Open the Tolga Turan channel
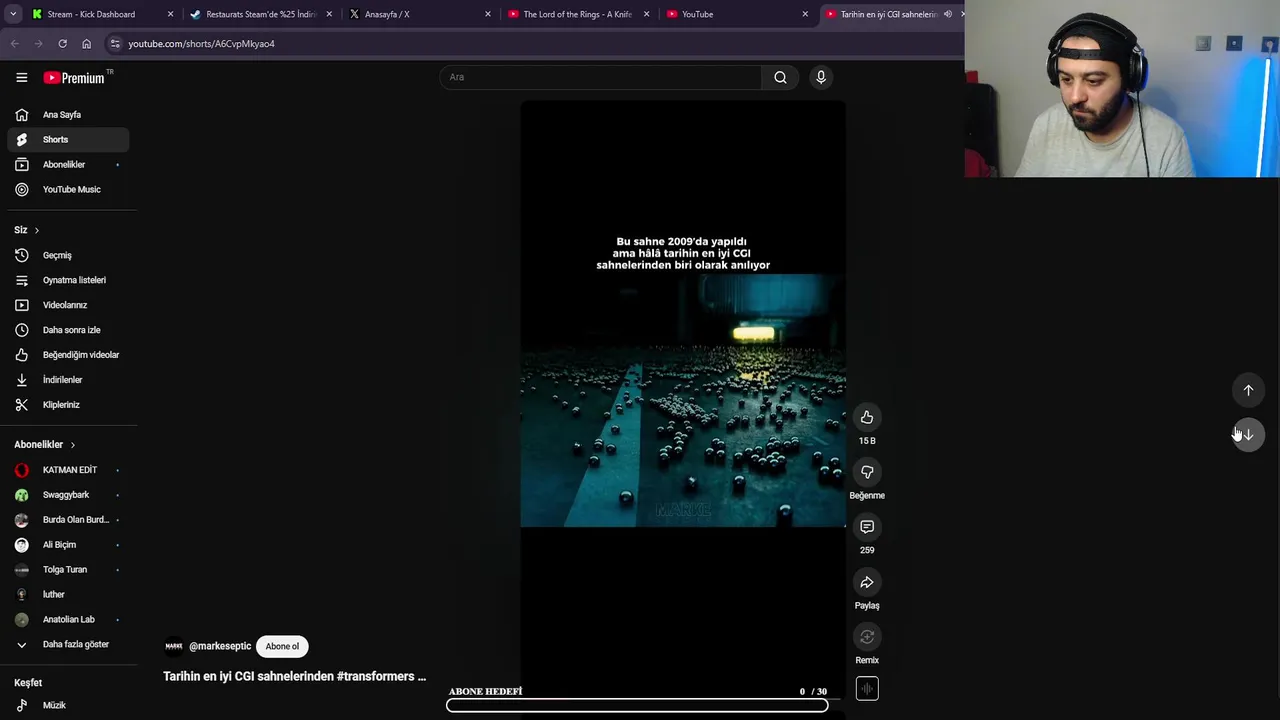This screenshot has height=720, width=1280. pyautogui.click(x=68, y=570)
